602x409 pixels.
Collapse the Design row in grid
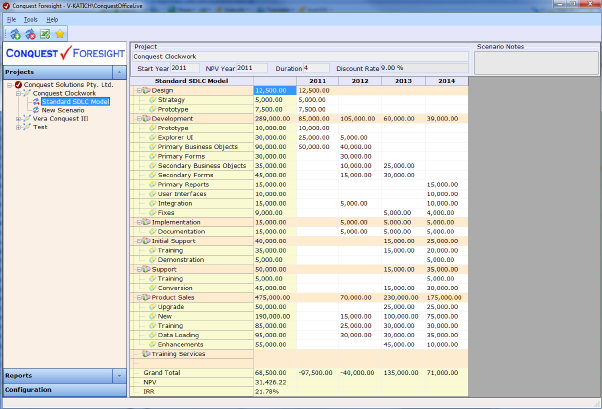pyautogui.click(x=139, y=91)
